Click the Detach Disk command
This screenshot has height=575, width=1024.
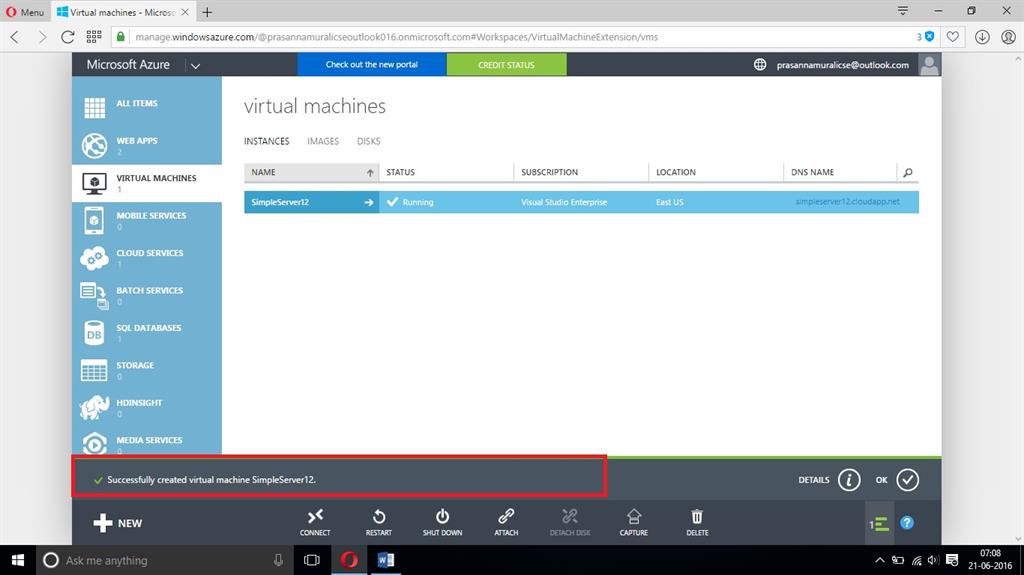point(569,523)
